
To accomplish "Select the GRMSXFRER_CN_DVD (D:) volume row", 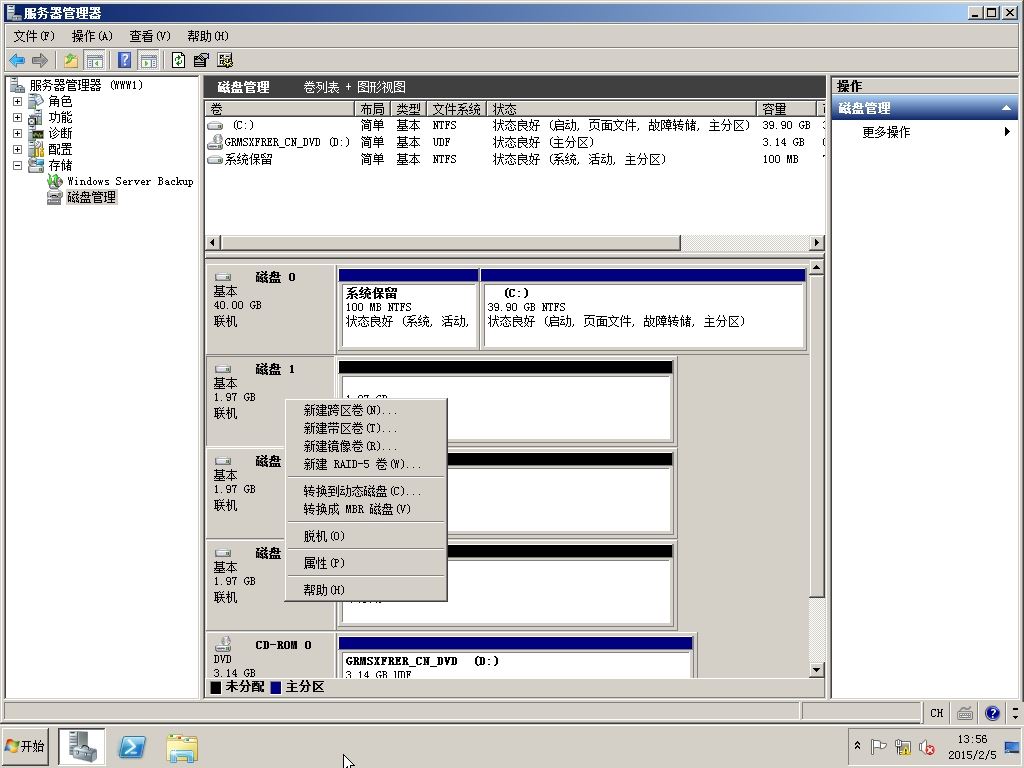I will (x=515, y=142).
